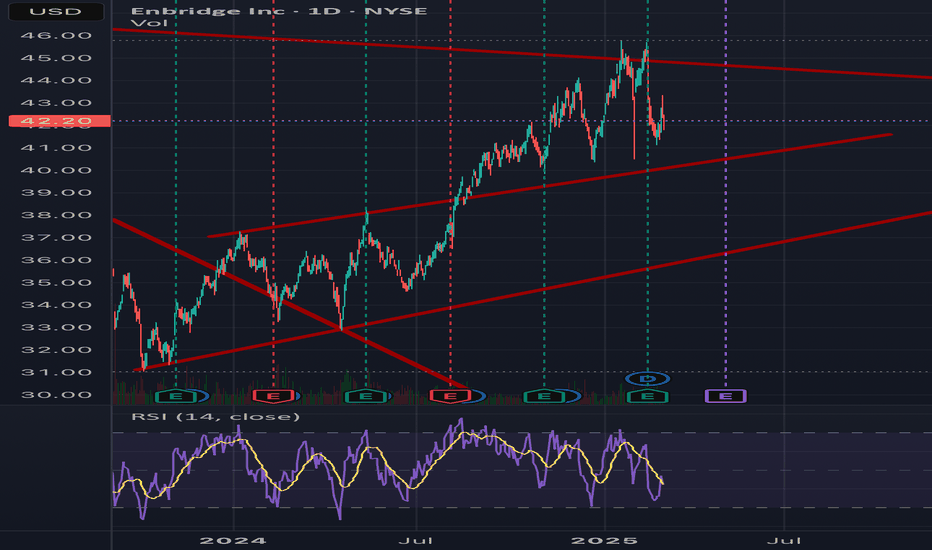
Task: Open the green earnings E marker just before 2025
Action: tap(544, 396)
